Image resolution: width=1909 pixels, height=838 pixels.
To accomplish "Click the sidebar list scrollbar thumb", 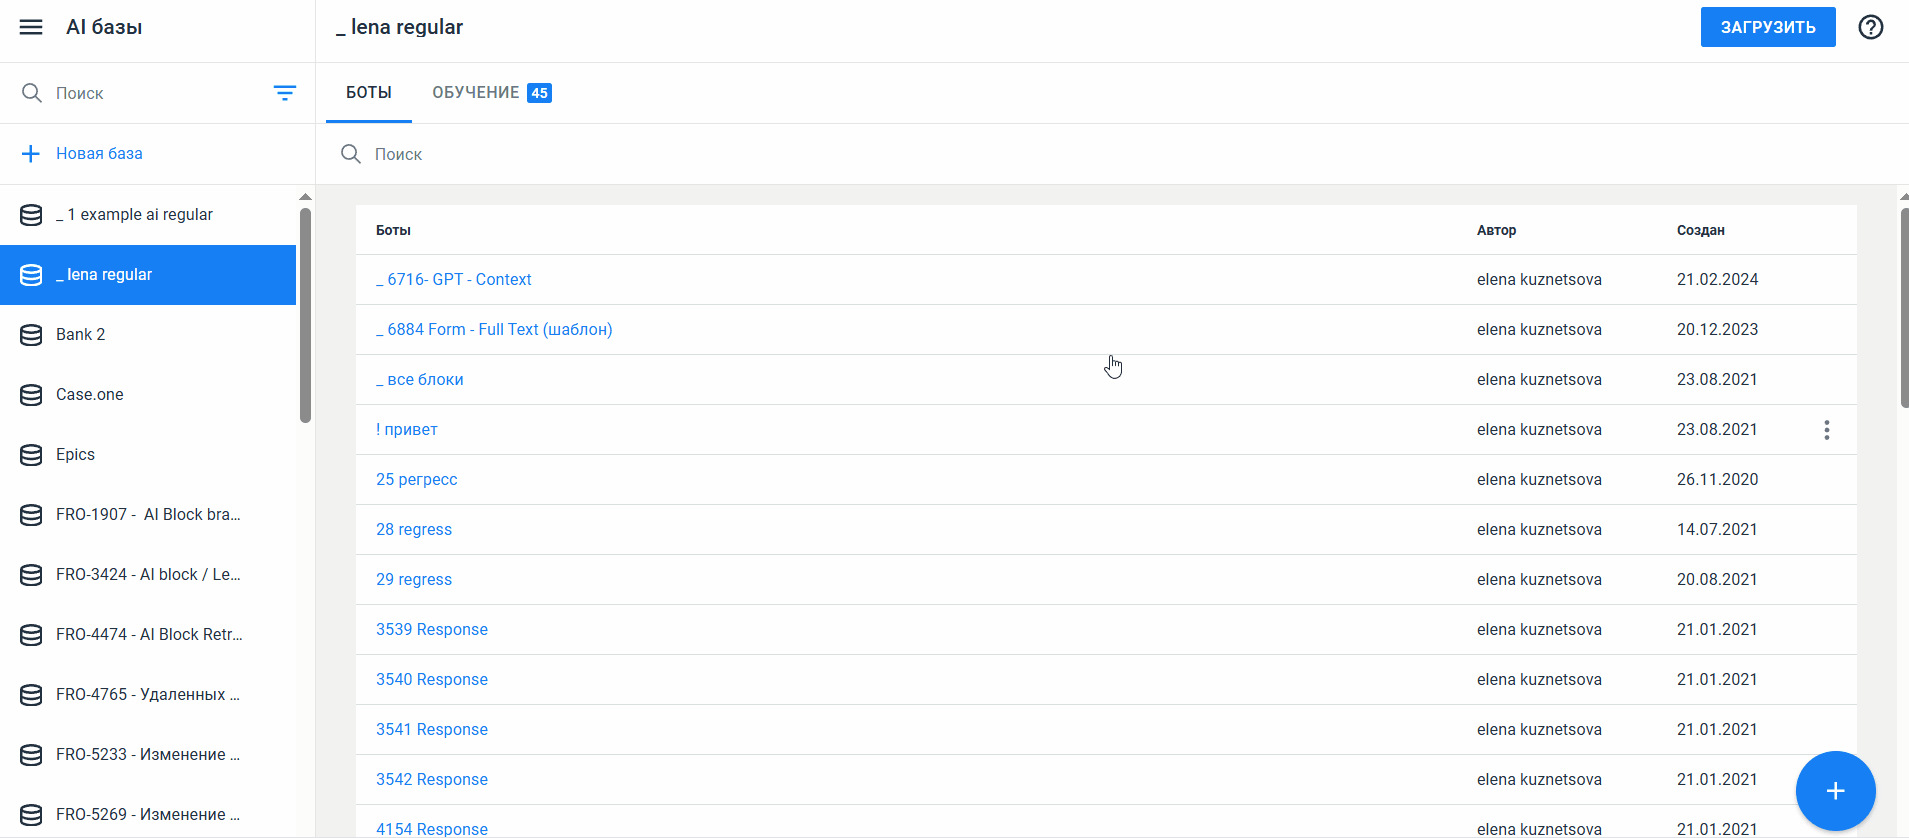I will click(305, 315).
